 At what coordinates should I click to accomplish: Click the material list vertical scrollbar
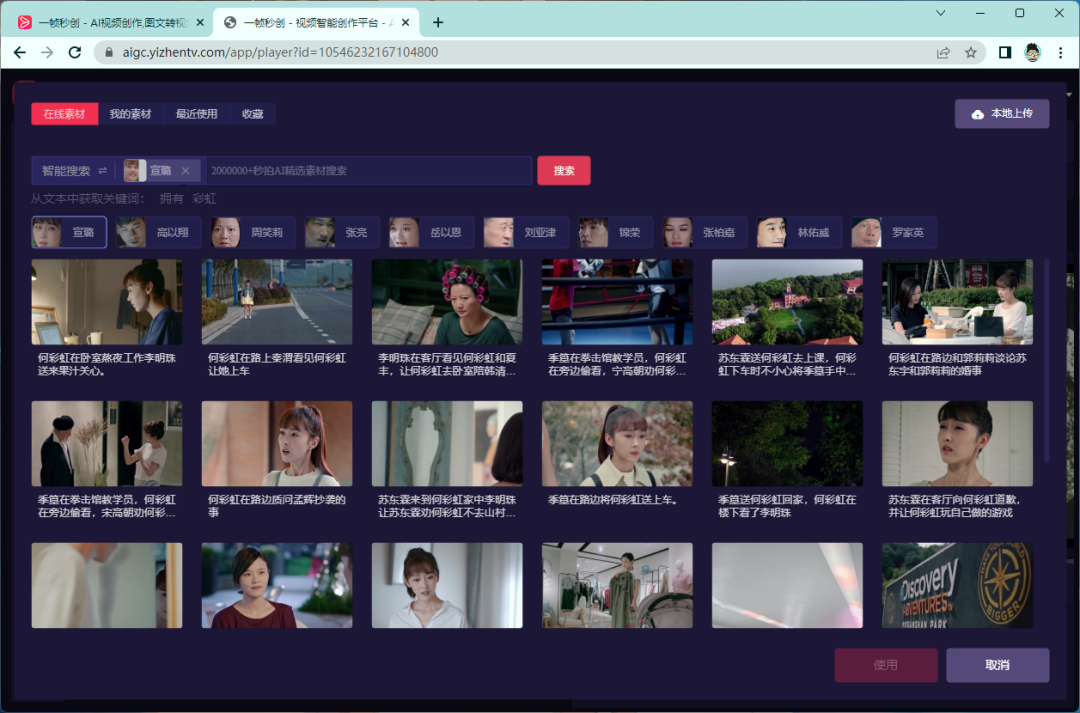(1046, 361)
